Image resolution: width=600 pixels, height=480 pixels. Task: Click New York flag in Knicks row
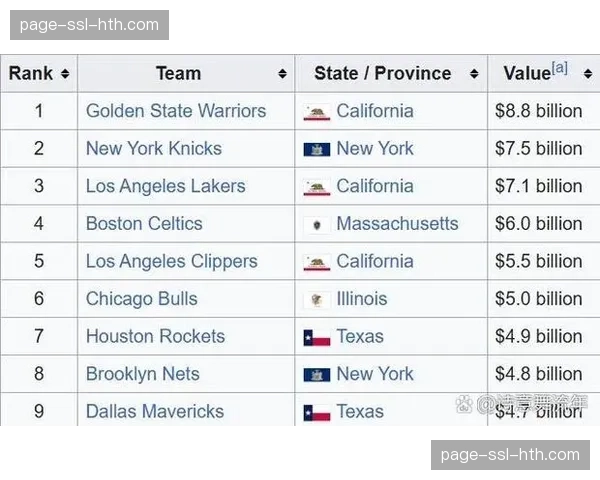click(x=317, y=149)
